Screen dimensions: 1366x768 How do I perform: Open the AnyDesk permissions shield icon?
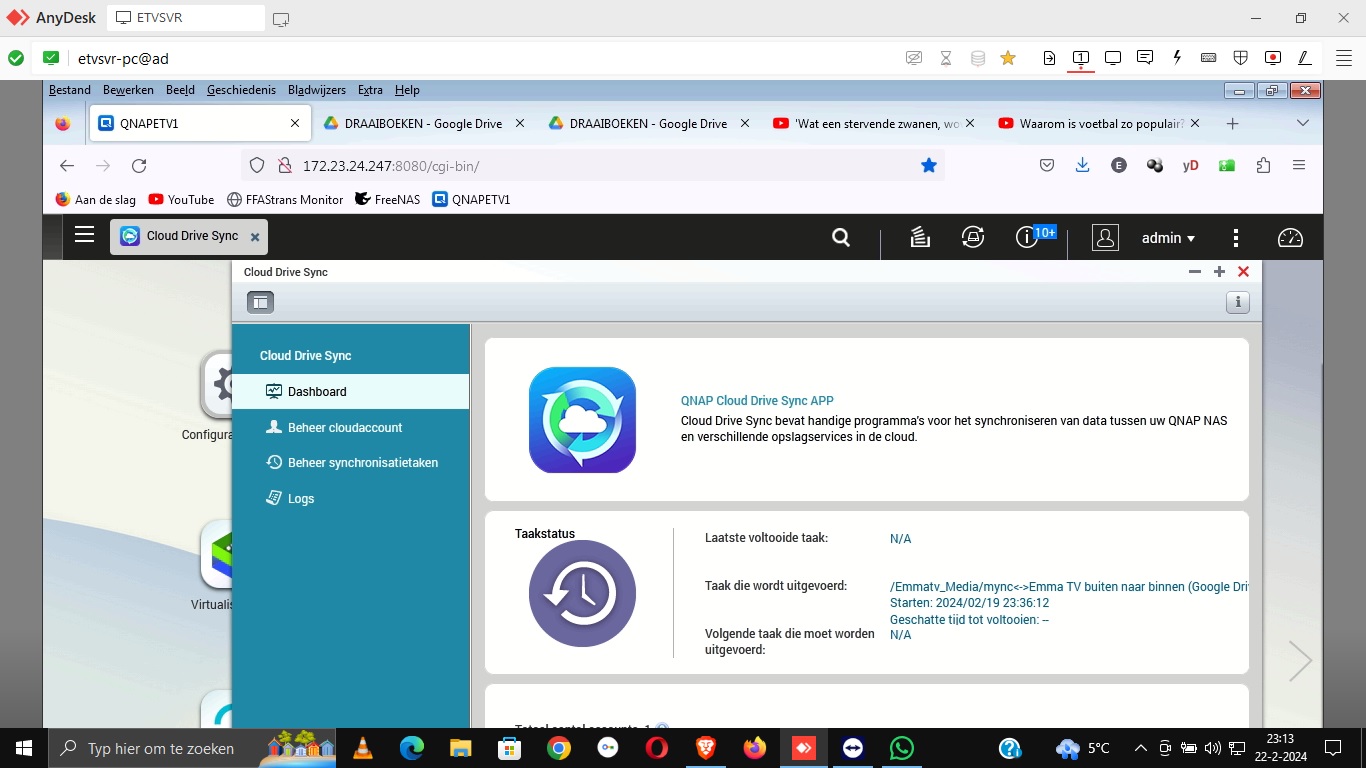(x=1240, y=58)
